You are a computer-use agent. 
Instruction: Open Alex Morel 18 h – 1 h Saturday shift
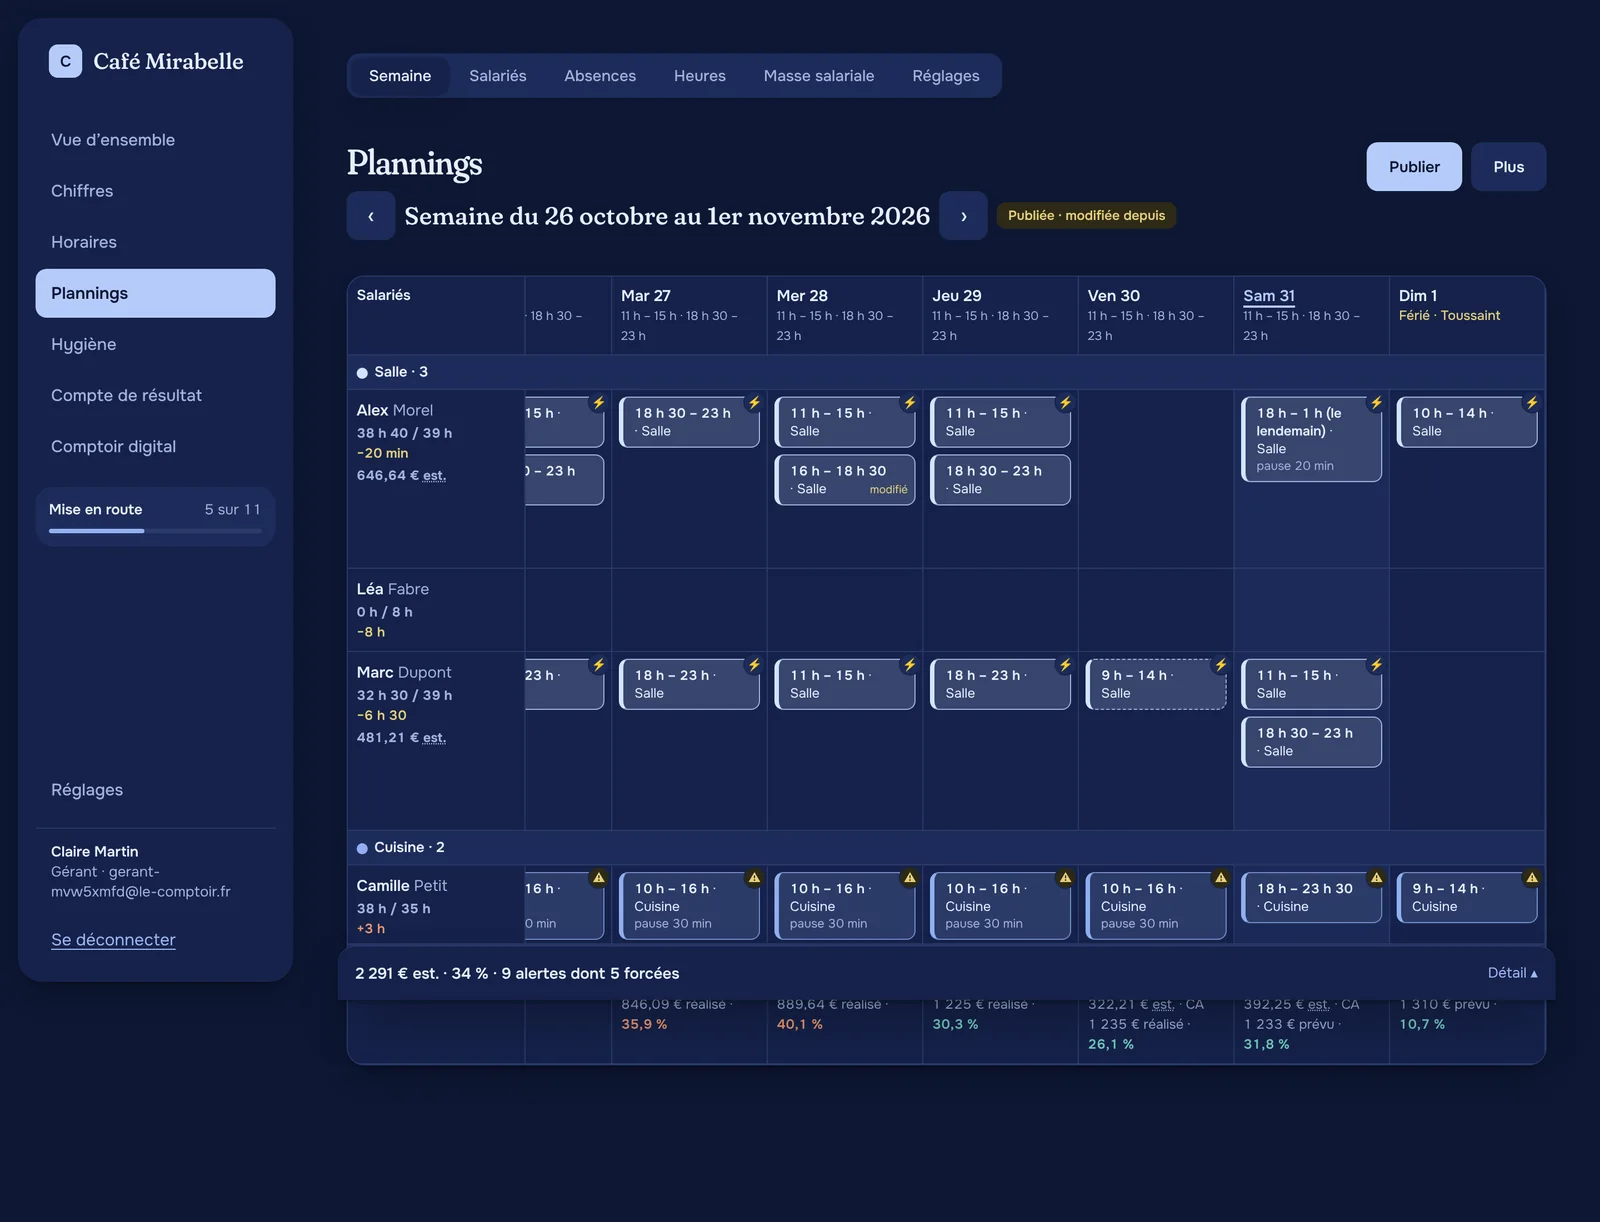[1311, 439]
